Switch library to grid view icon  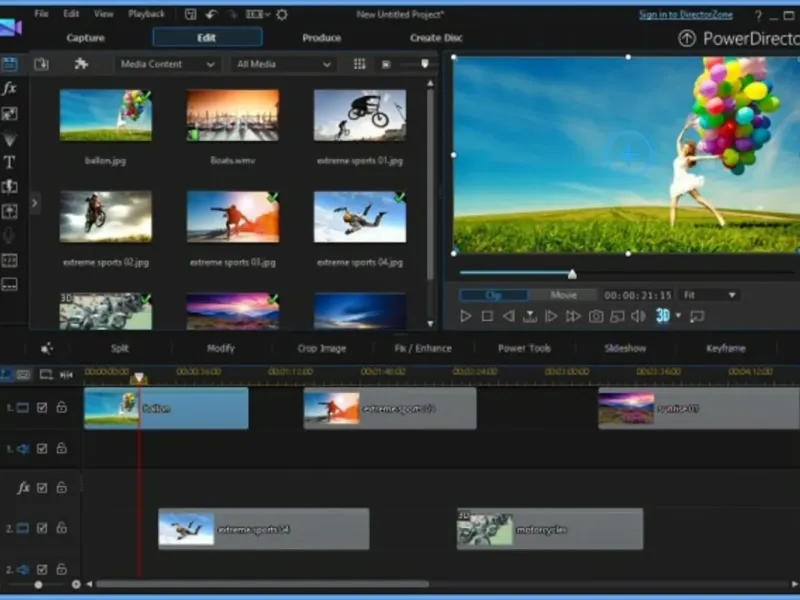pyautogui.click(x=359, y=64)
